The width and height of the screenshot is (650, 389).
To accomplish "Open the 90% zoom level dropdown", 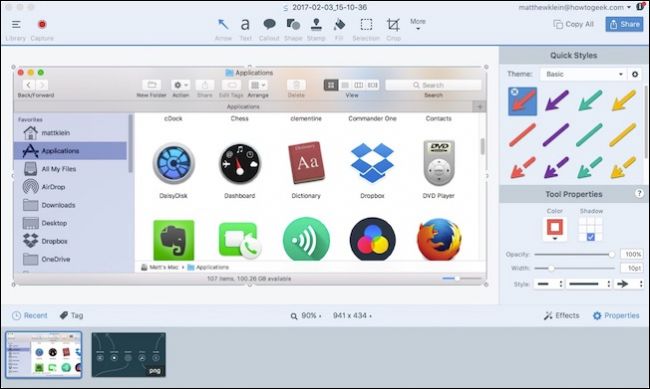I will pos(306,316).
